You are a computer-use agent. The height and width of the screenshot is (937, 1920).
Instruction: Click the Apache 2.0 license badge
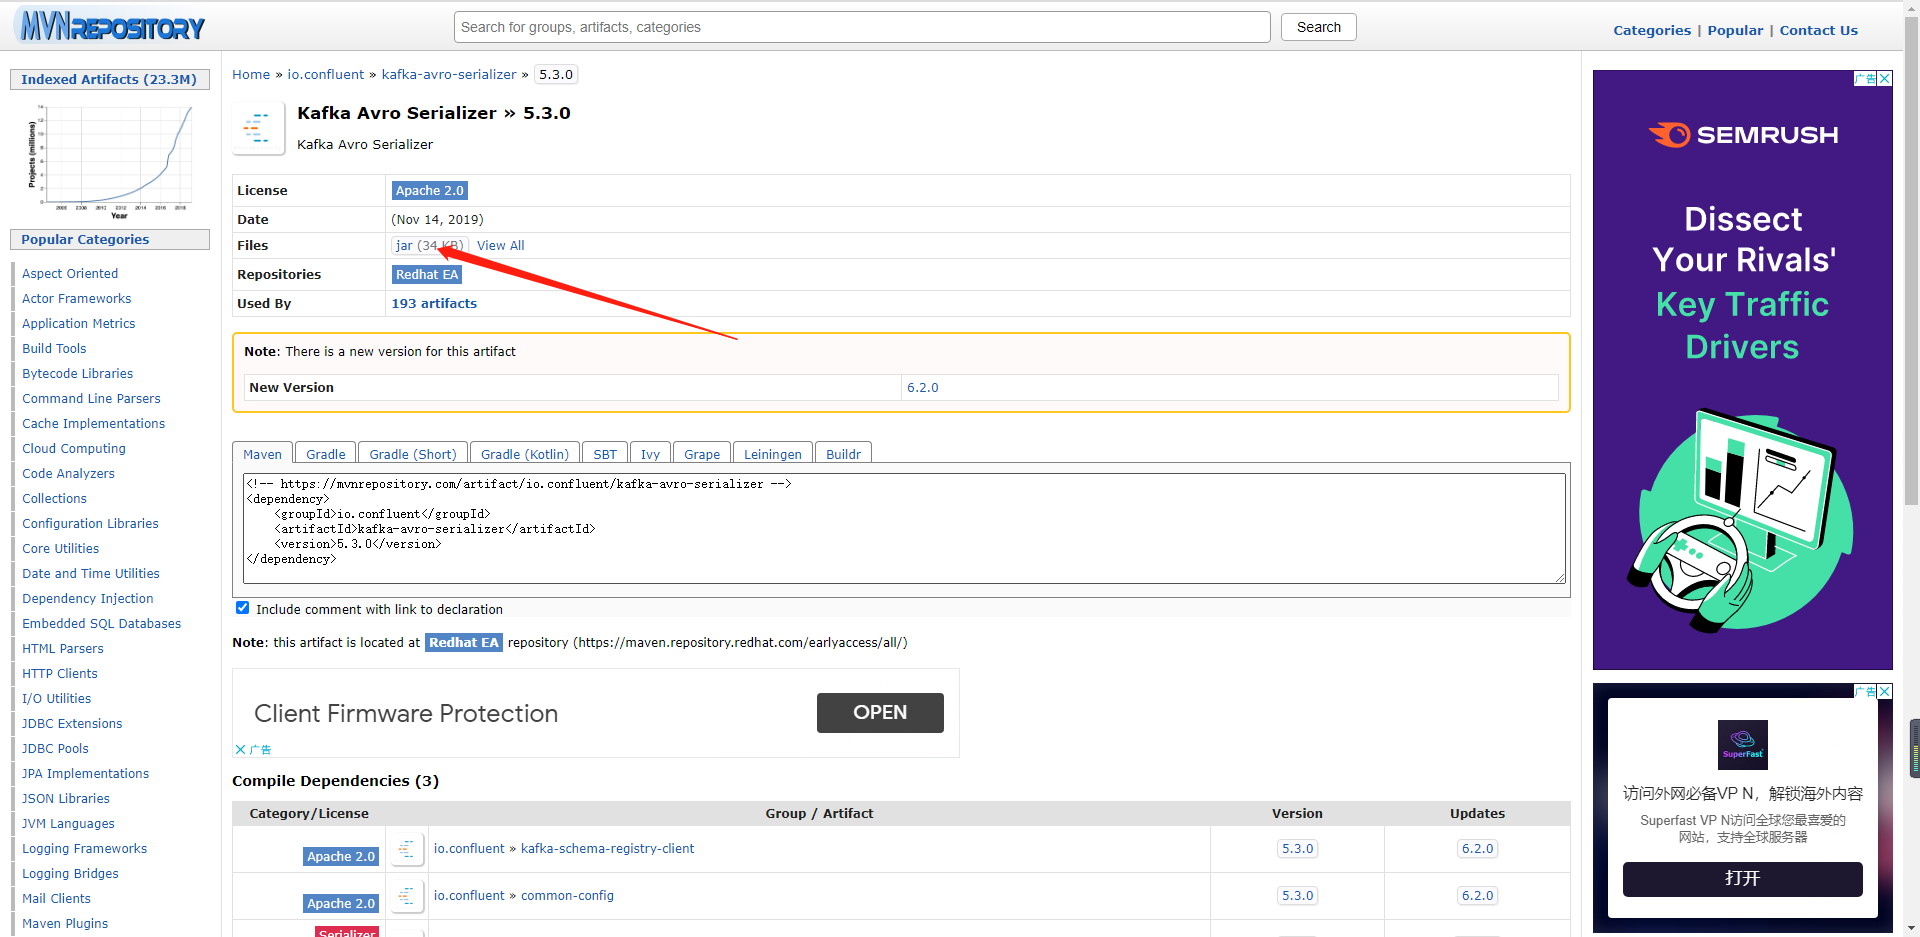(430, 190)
